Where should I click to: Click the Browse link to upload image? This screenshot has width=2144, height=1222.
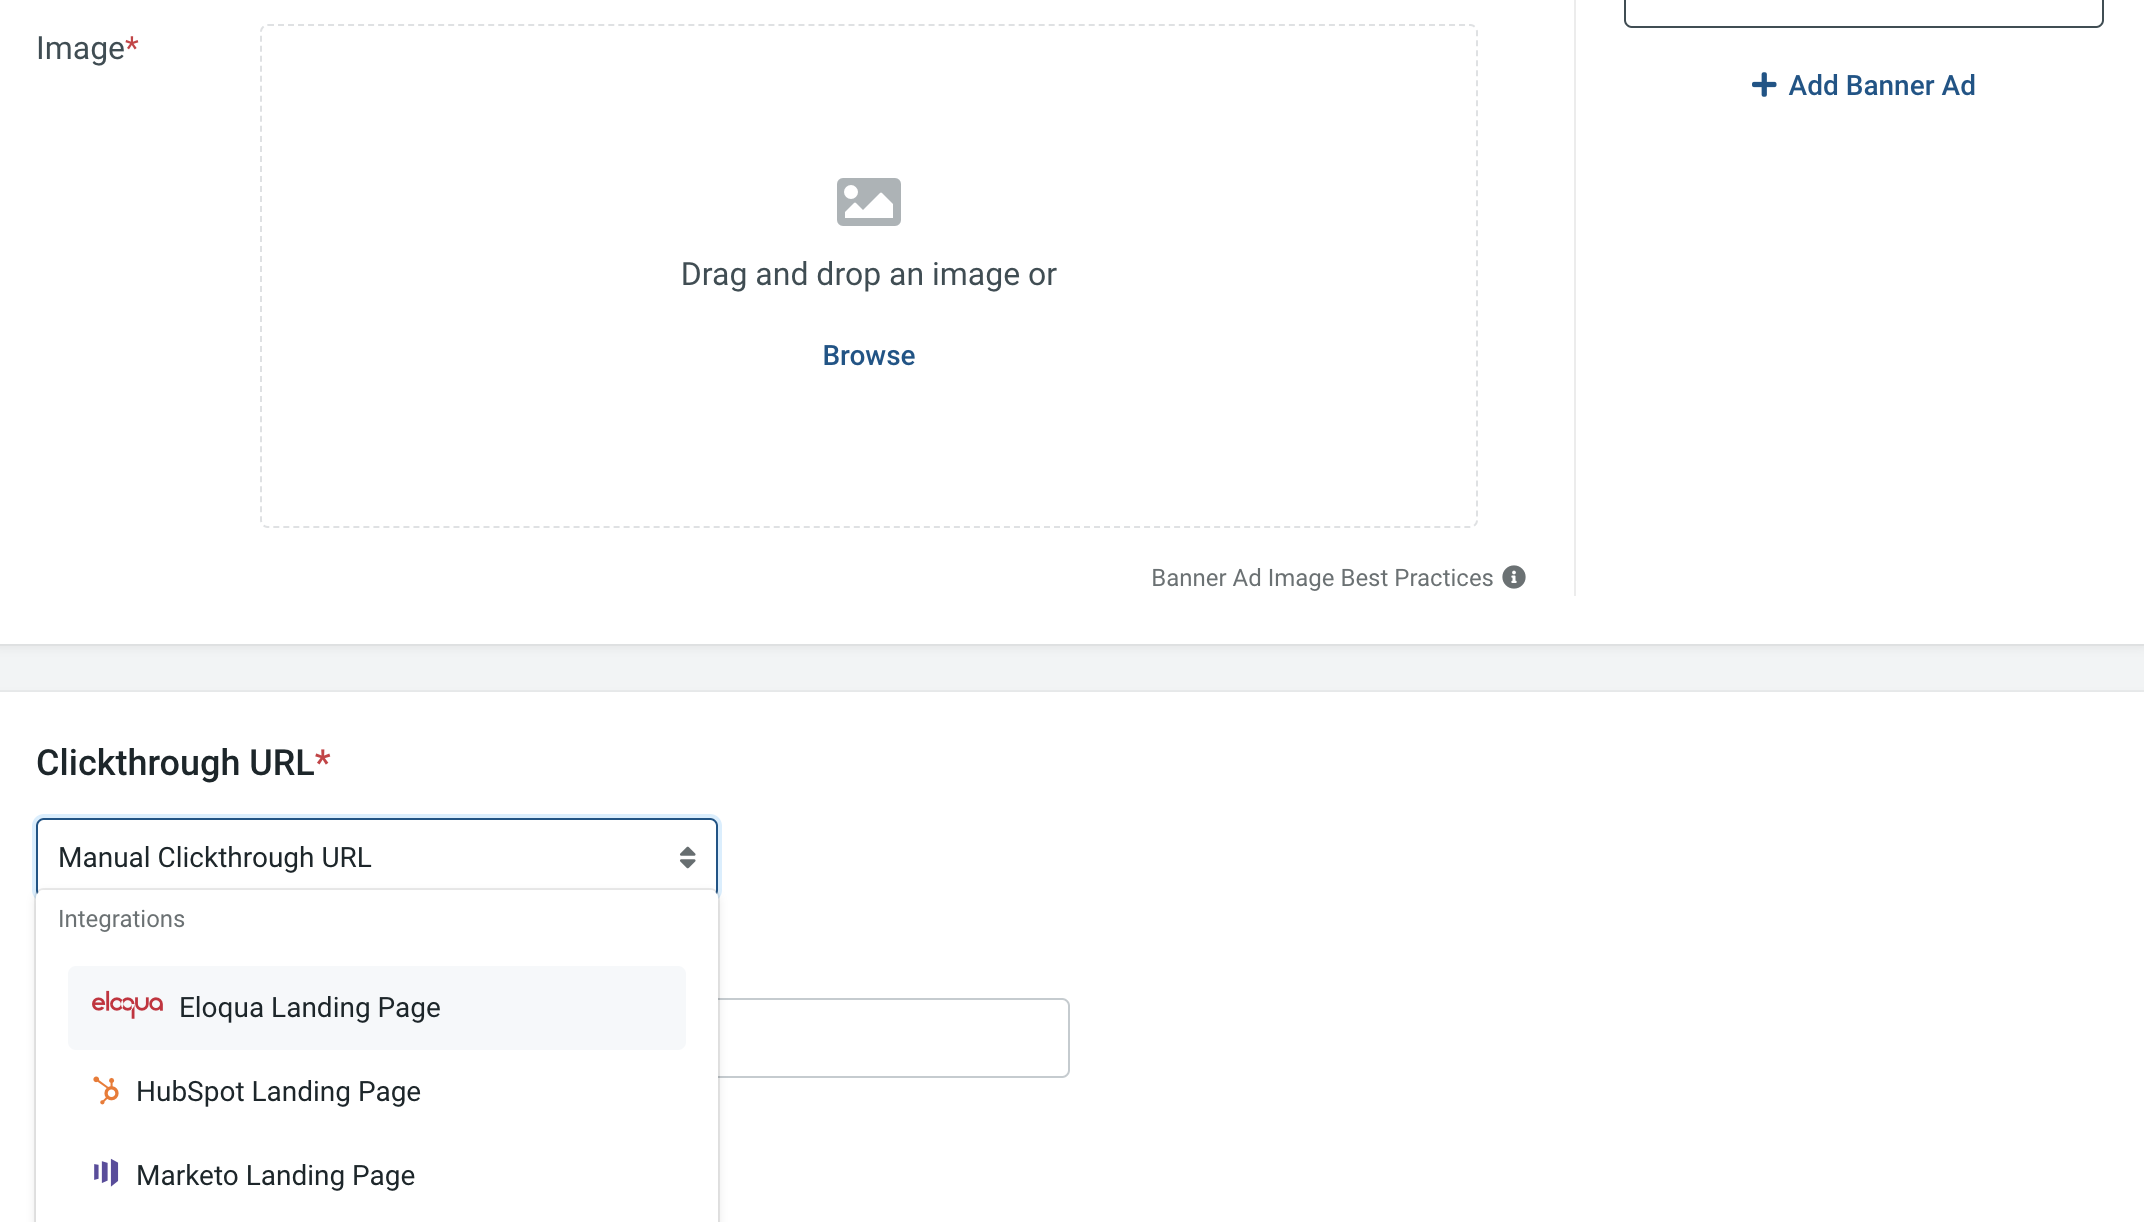pos(868,356)
